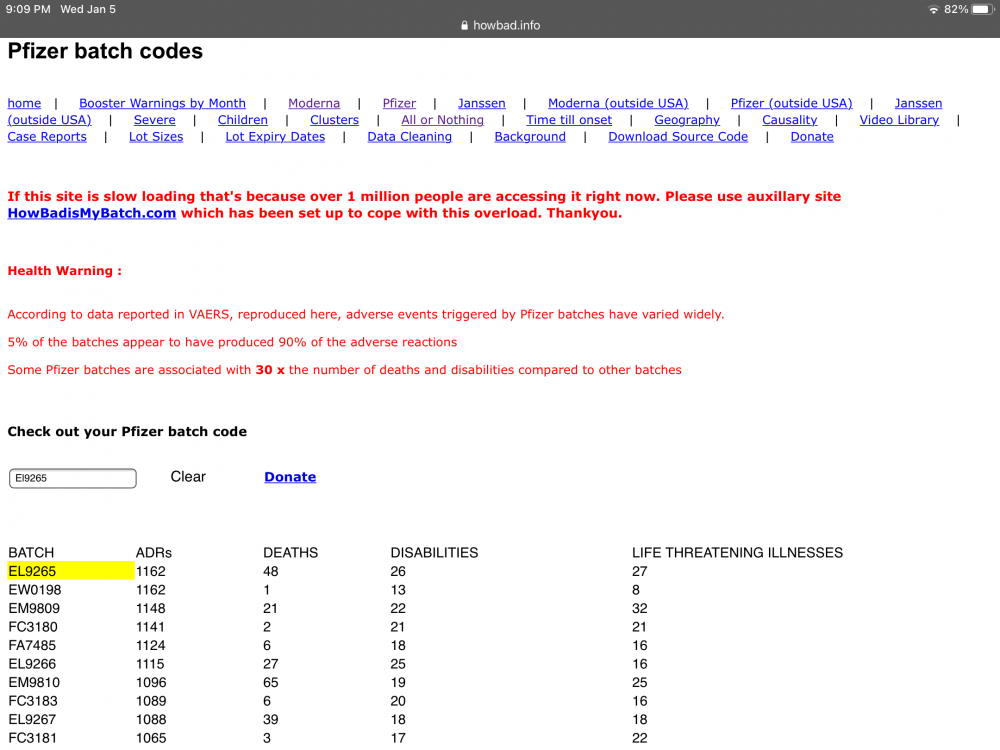The height and width of the screenshot is (750, 1000).
Task: Visit the Time till onset link
Action: click(569, 120)
